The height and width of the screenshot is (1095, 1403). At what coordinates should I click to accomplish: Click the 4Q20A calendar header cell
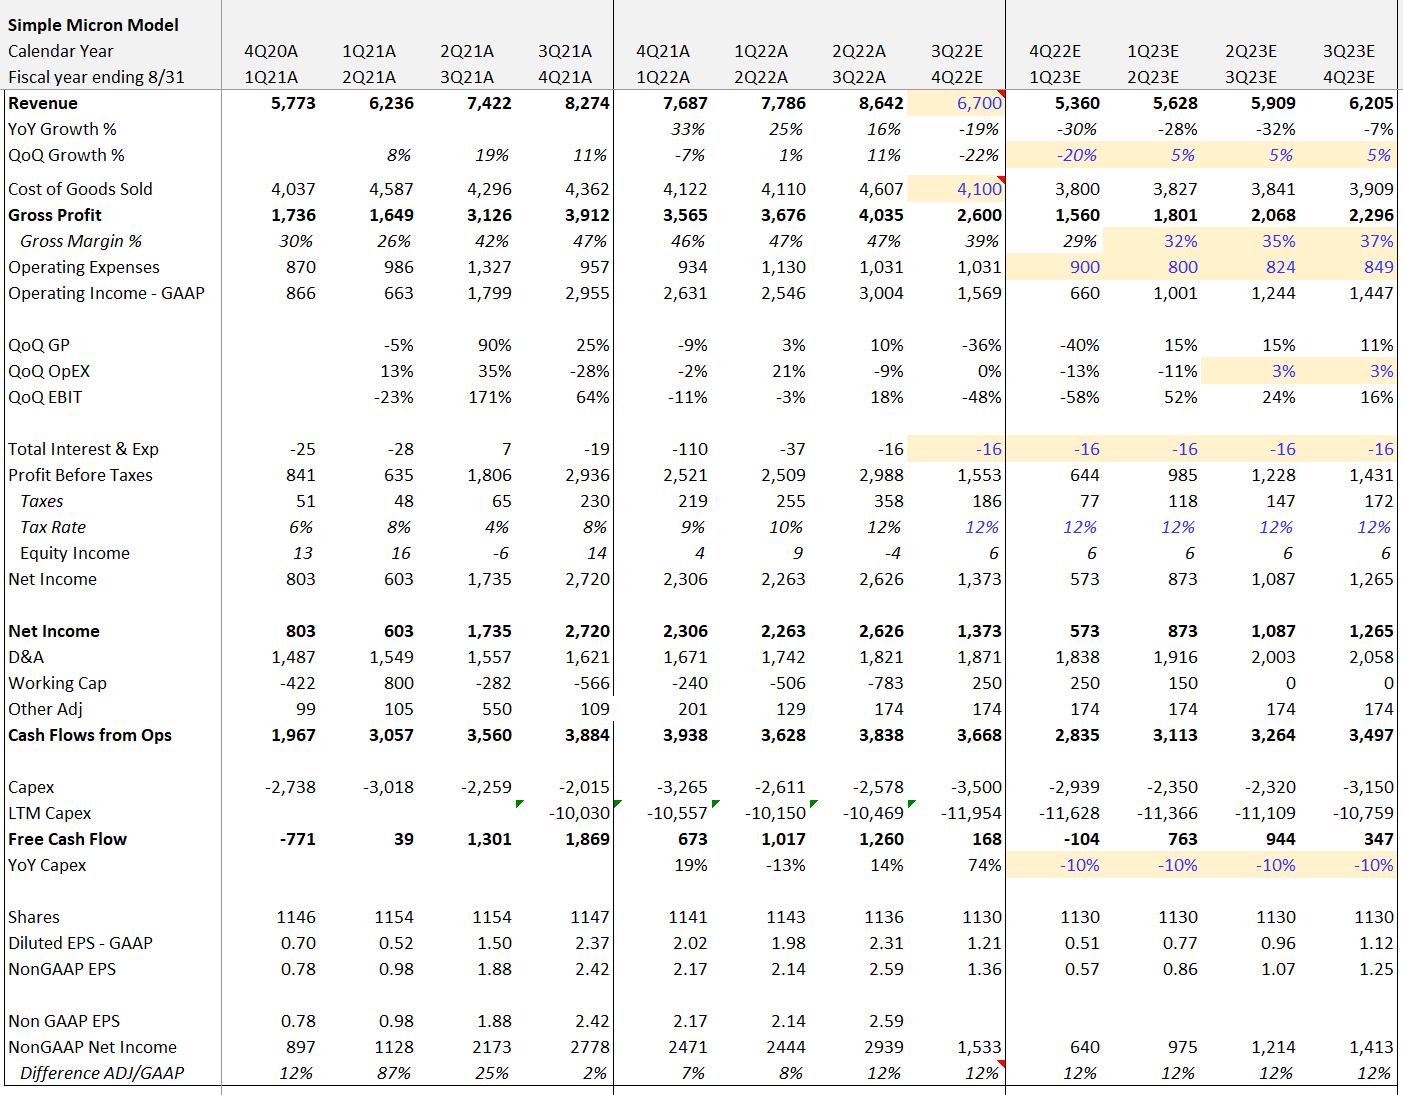[271, 51]
